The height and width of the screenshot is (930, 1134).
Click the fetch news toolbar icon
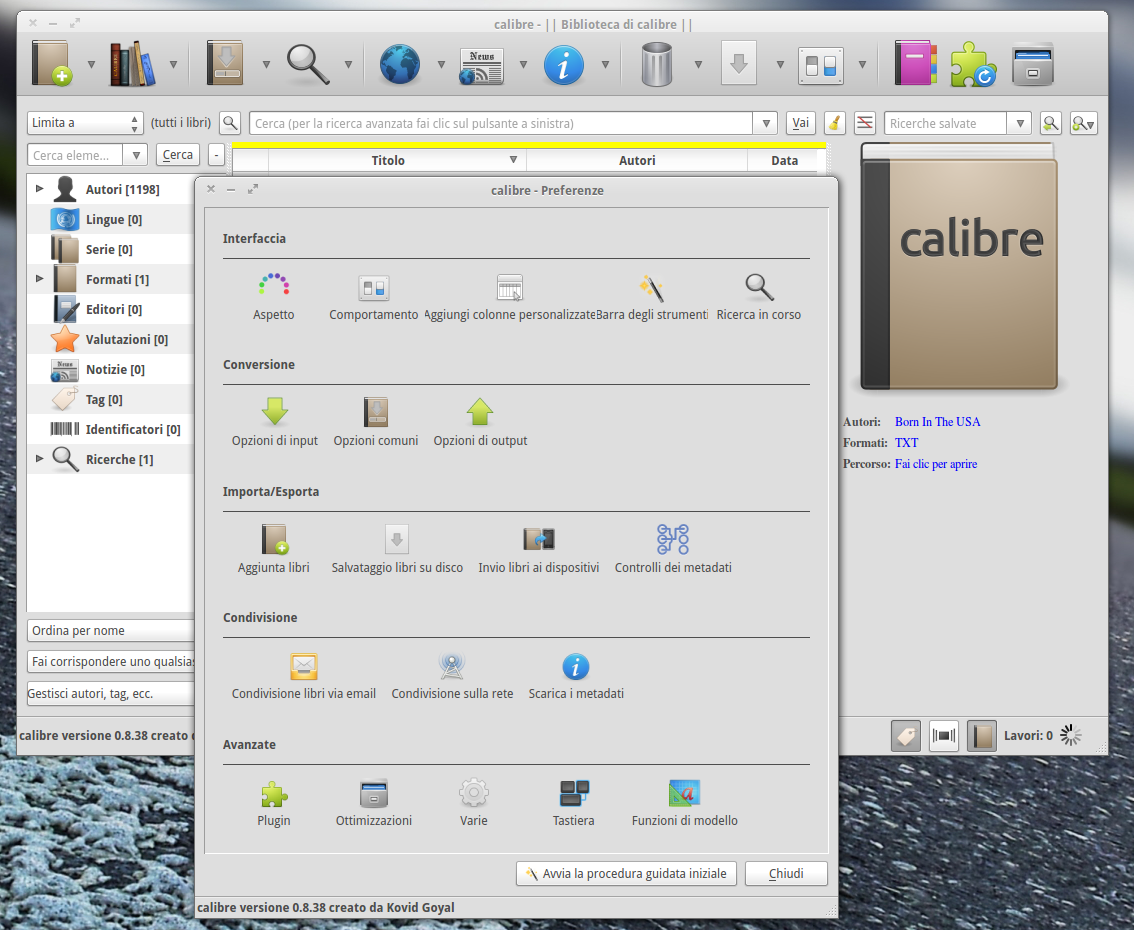tap(482, 66)
